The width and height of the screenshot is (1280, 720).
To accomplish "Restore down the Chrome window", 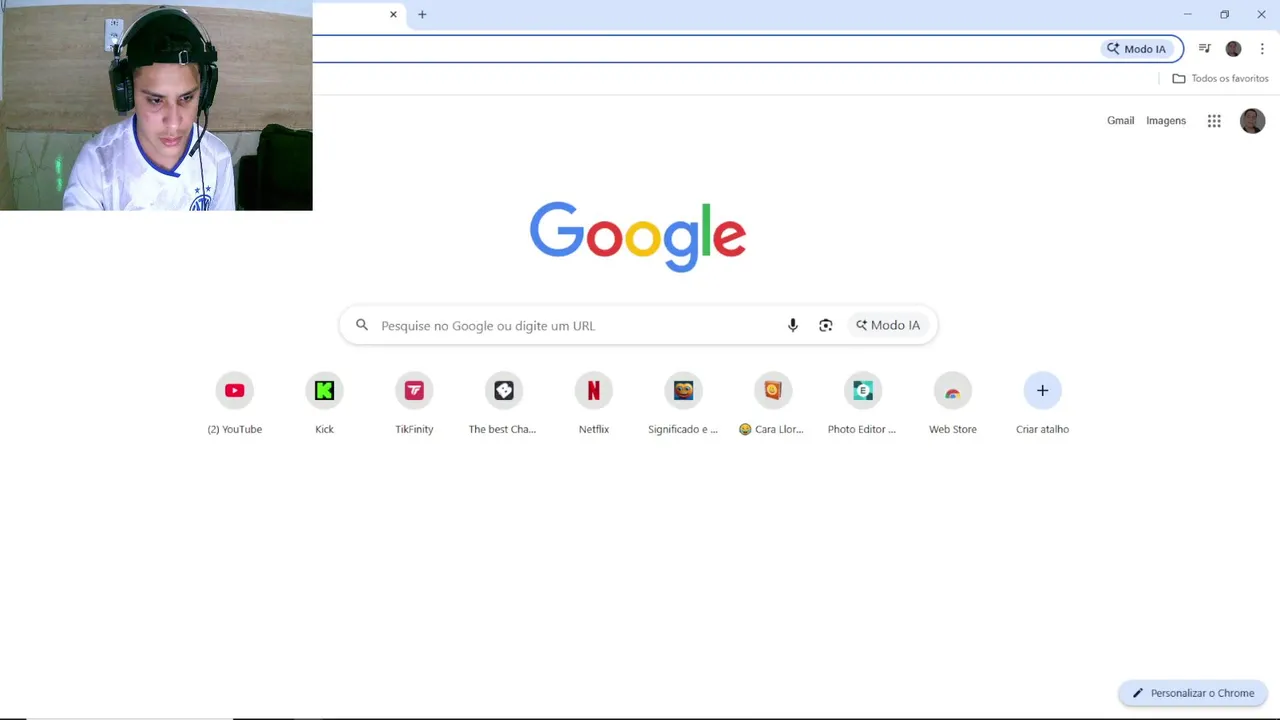I will 1224,14.
